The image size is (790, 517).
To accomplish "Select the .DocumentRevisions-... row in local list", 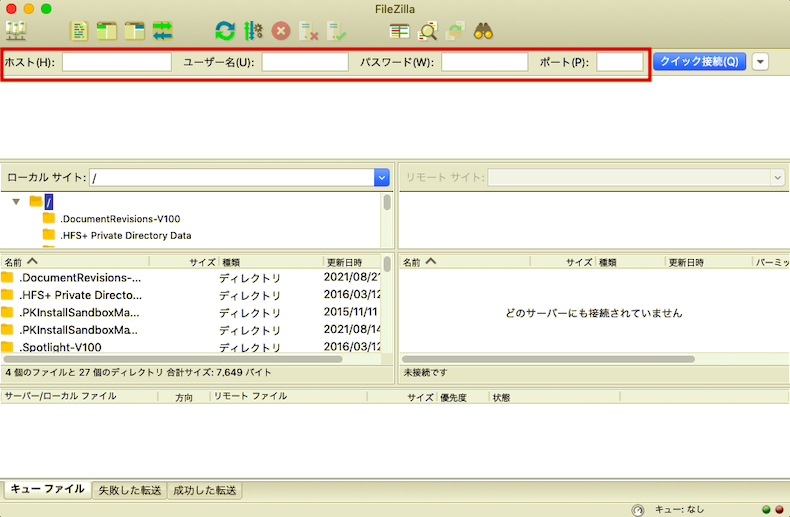I will coord(190,278).
